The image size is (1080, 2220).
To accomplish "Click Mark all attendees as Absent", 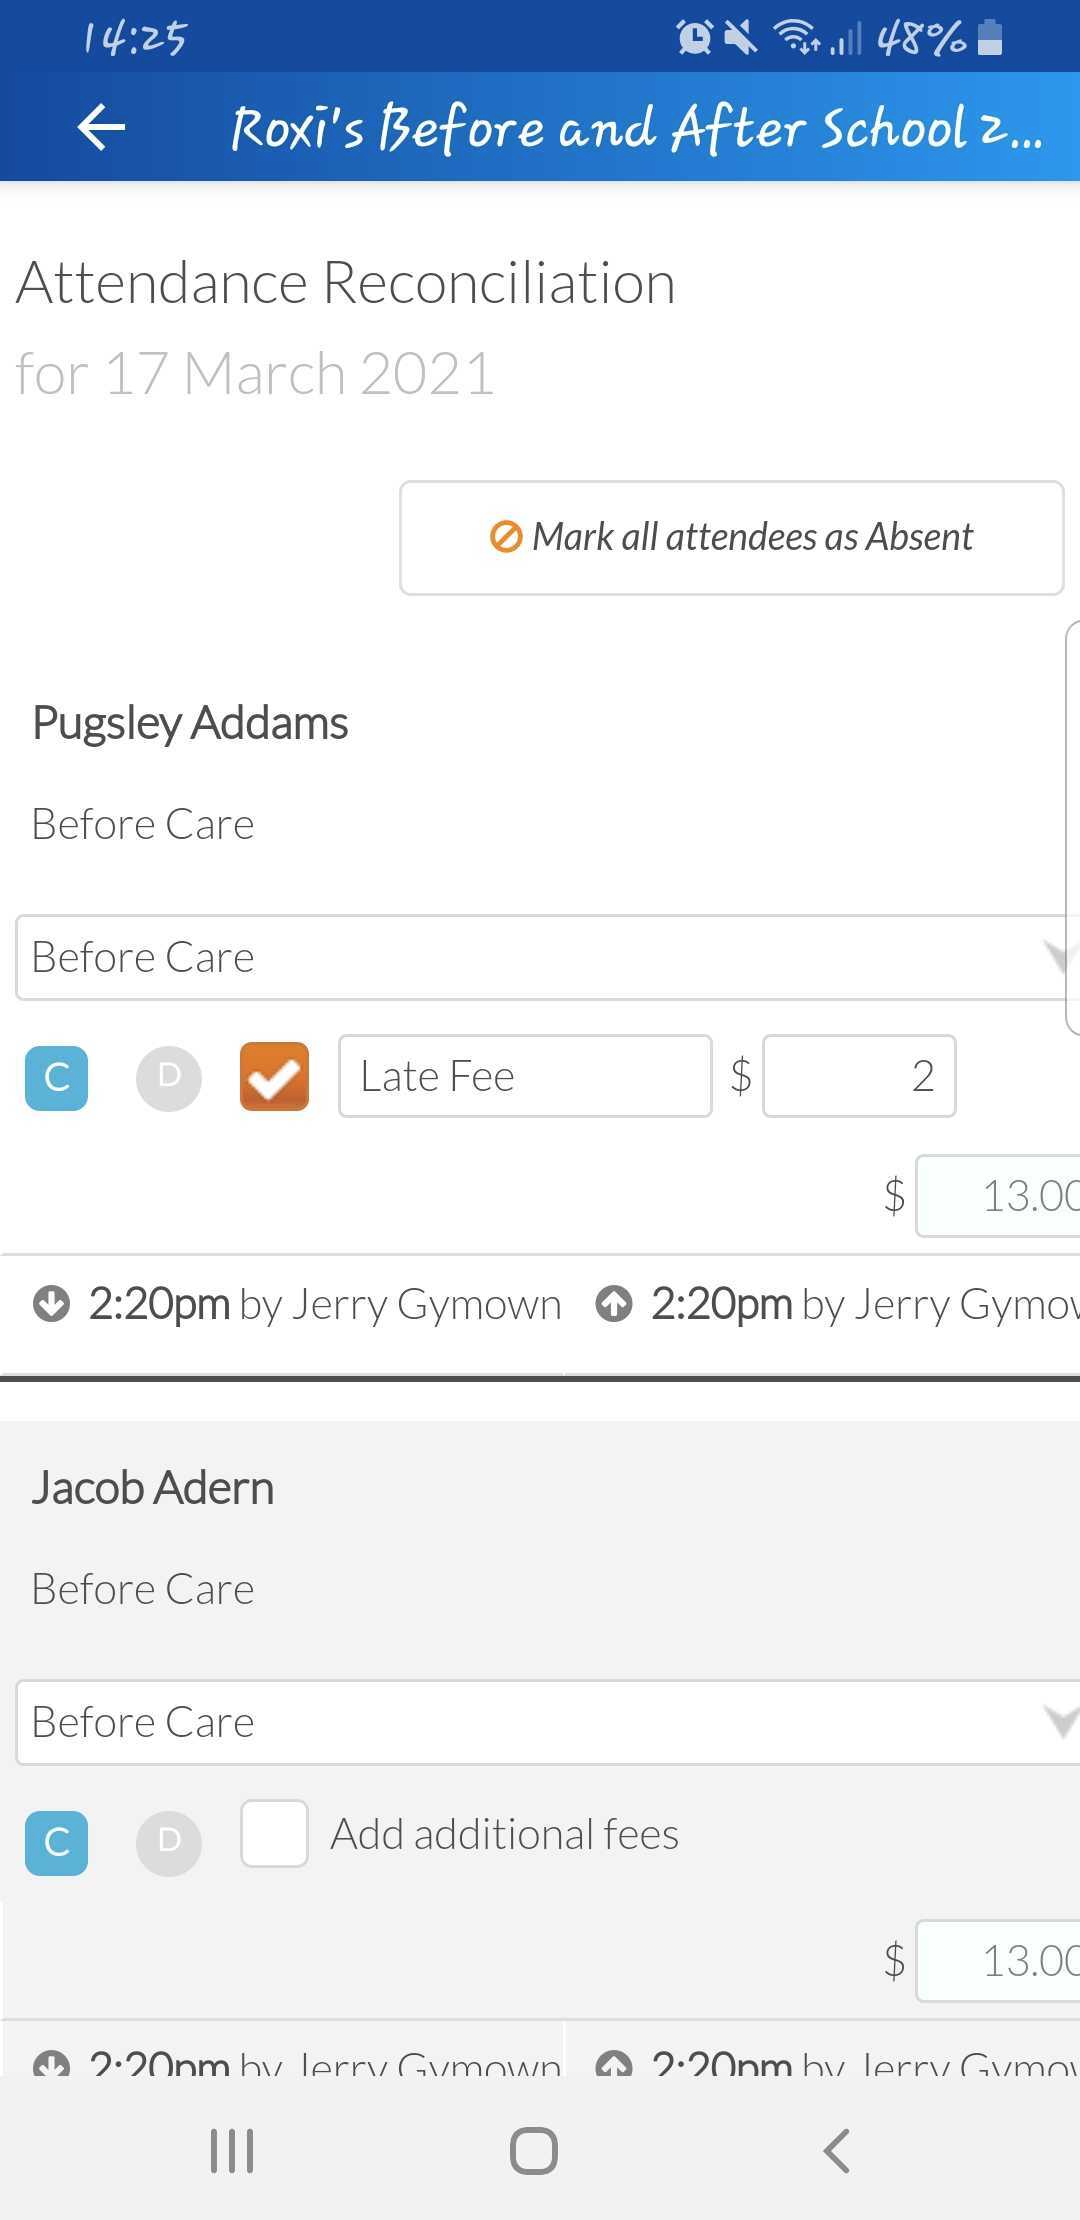I will coord(732,538).
